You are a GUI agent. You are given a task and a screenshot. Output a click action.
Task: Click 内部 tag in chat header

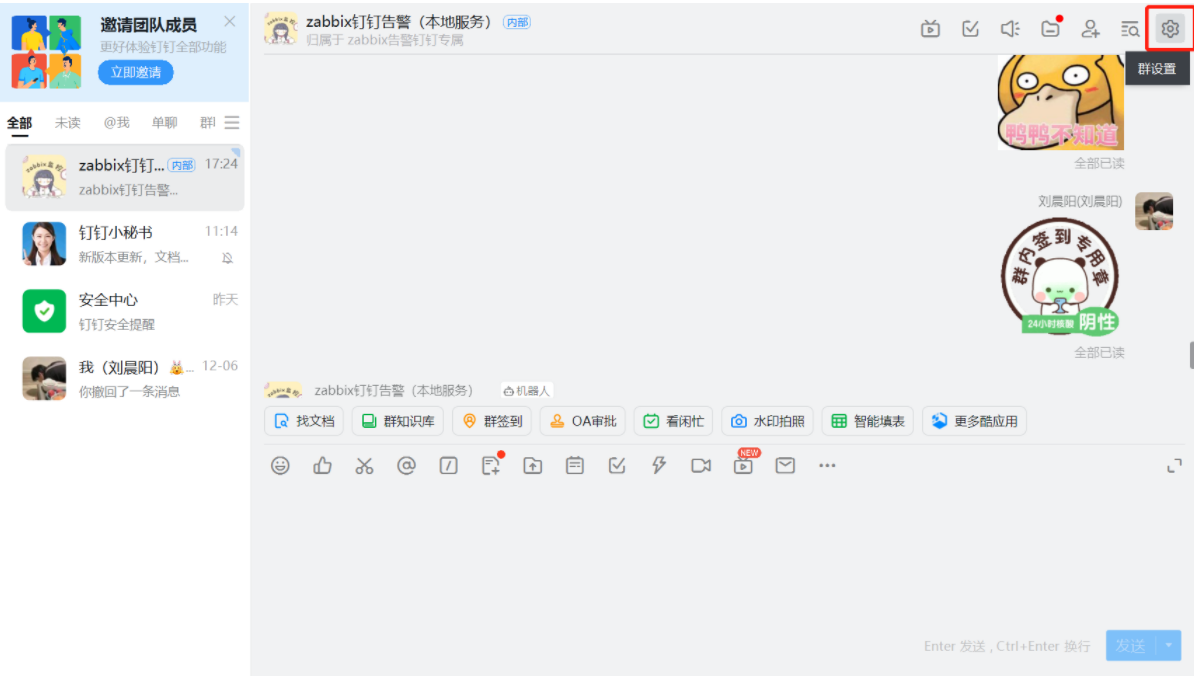click(x=517, y=23)
